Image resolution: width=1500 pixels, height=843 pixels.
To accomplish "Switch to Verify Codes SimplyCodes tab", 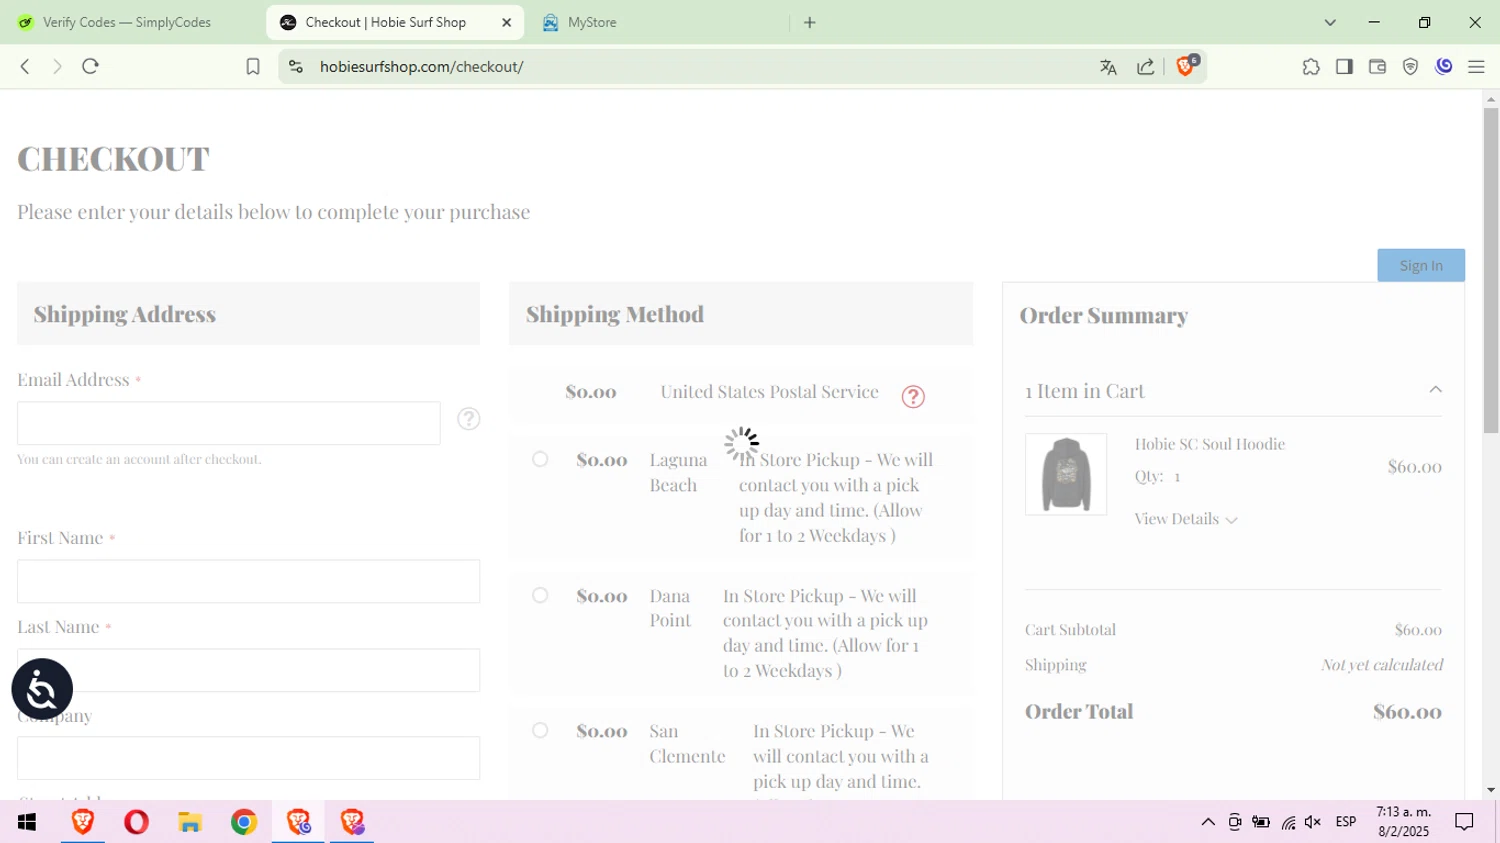I will (127, 22).
